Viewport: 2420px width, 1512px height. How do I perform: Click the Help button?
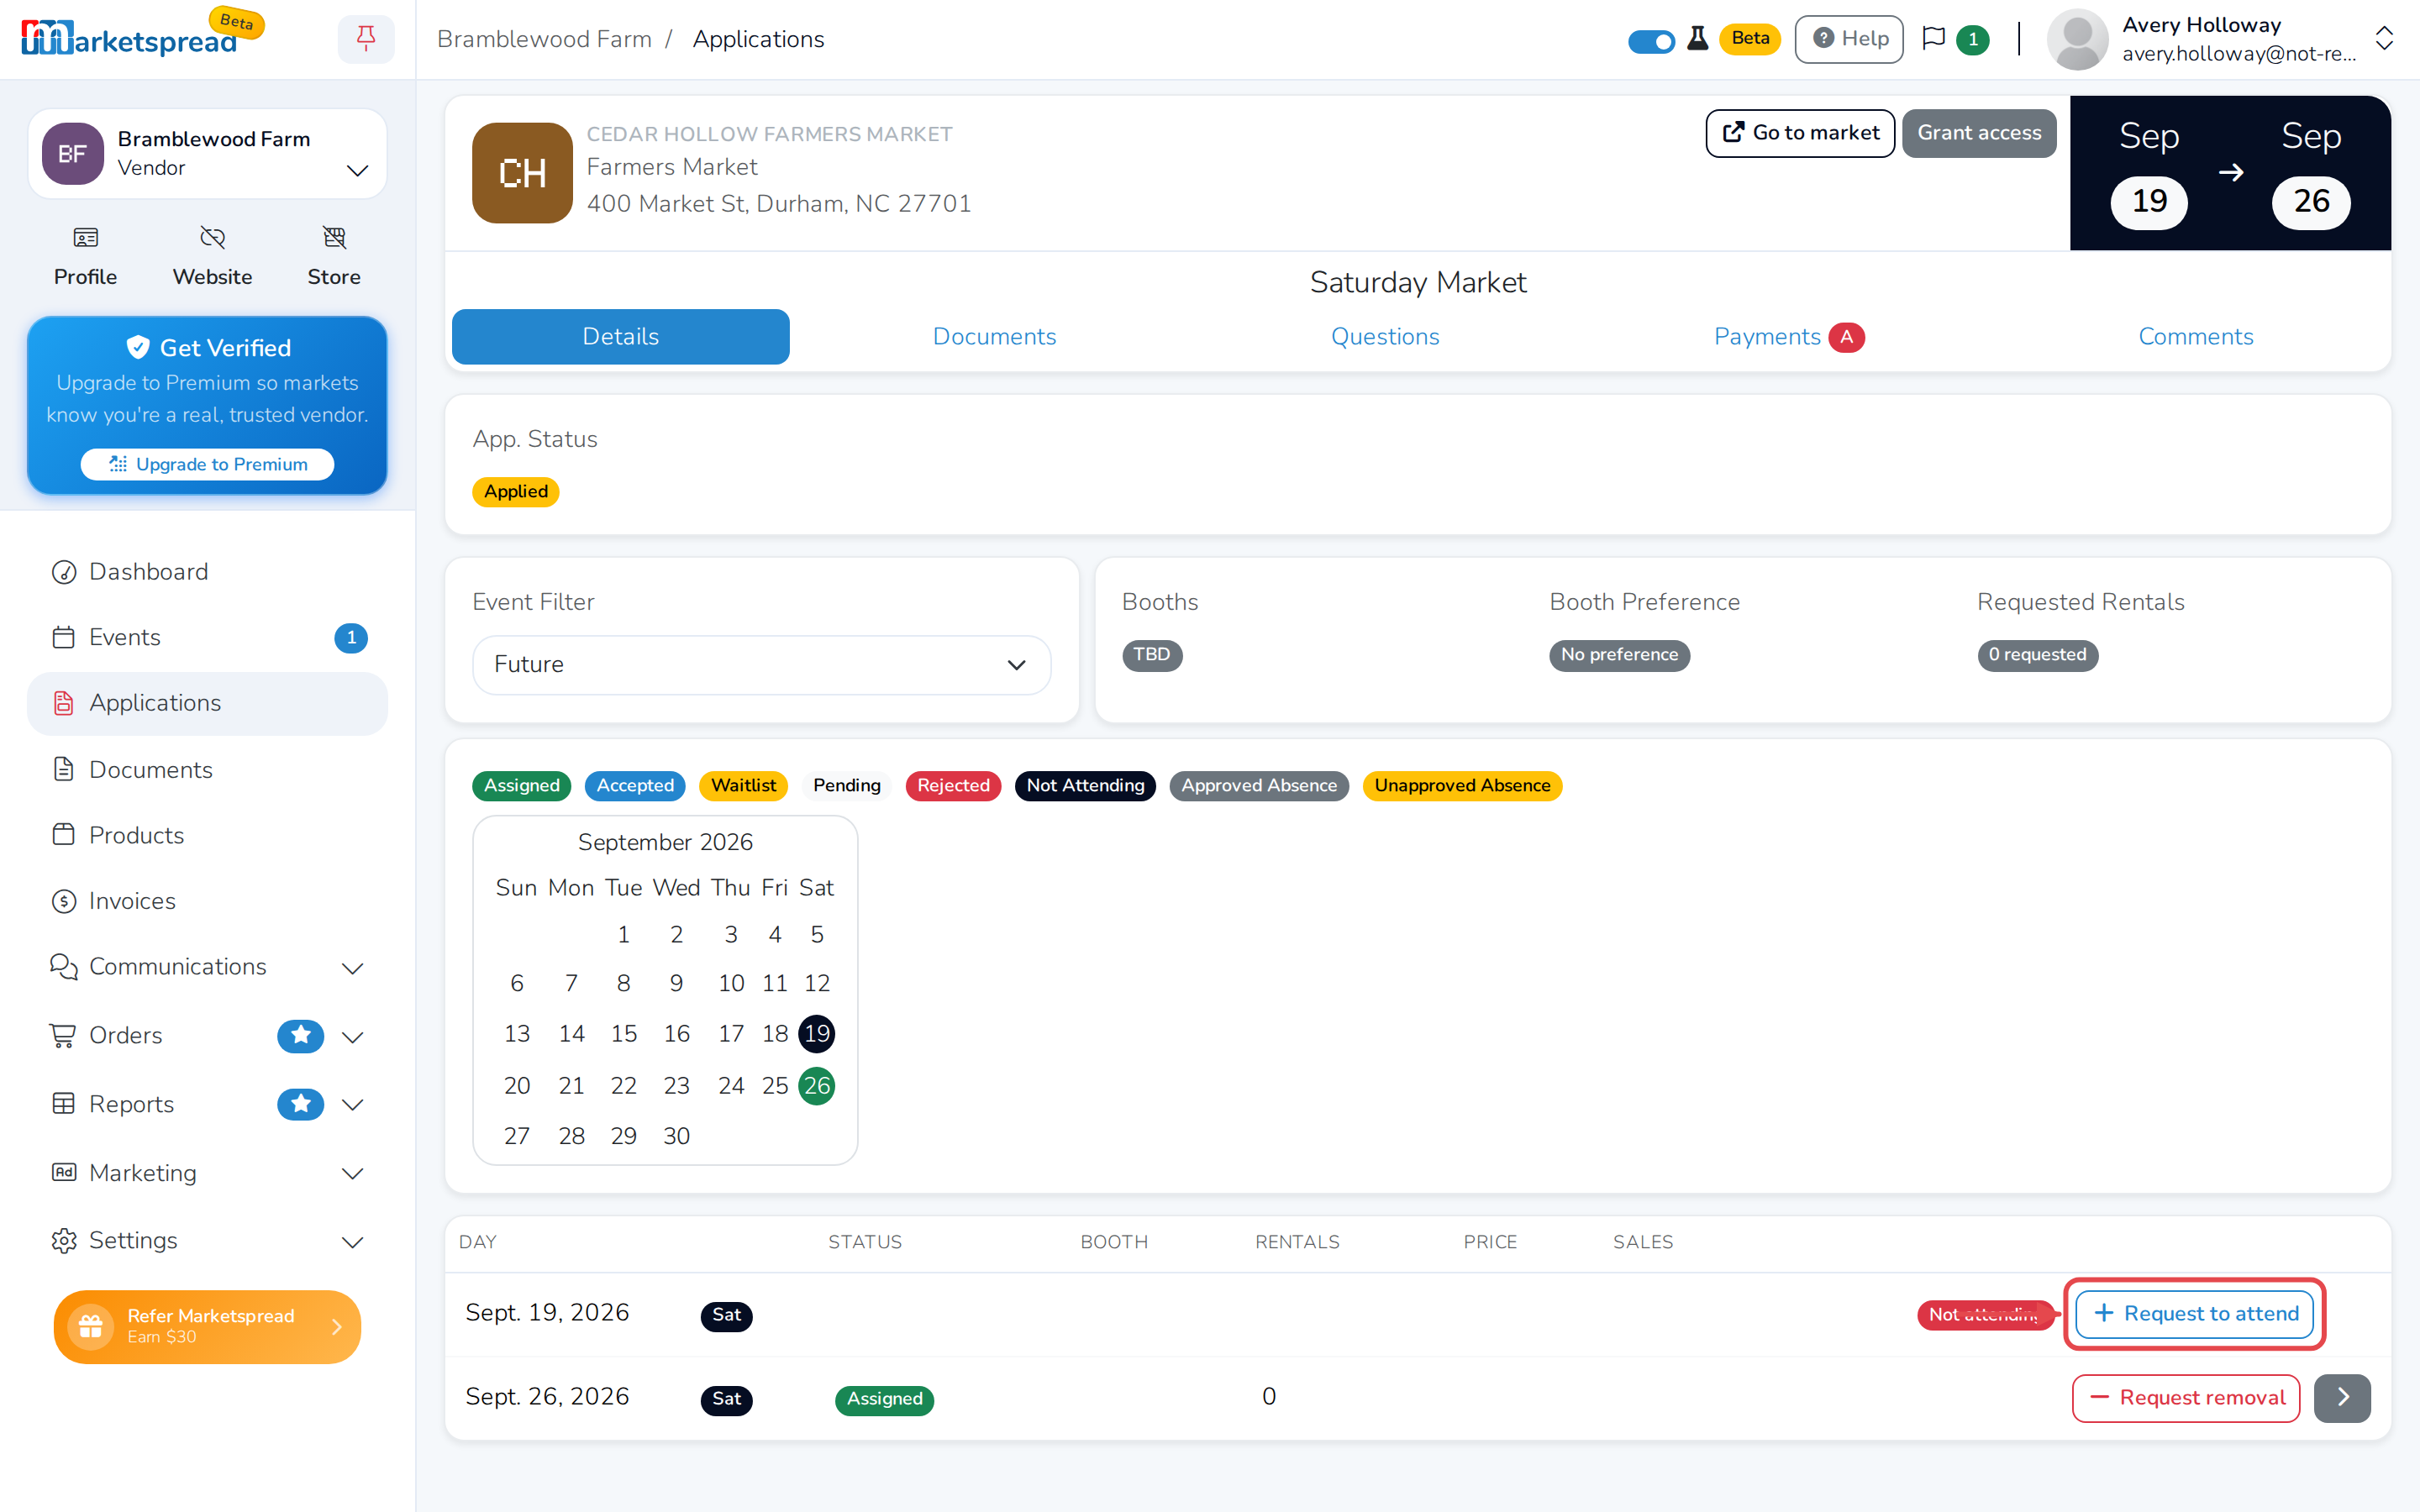[x=1849, y=39]
